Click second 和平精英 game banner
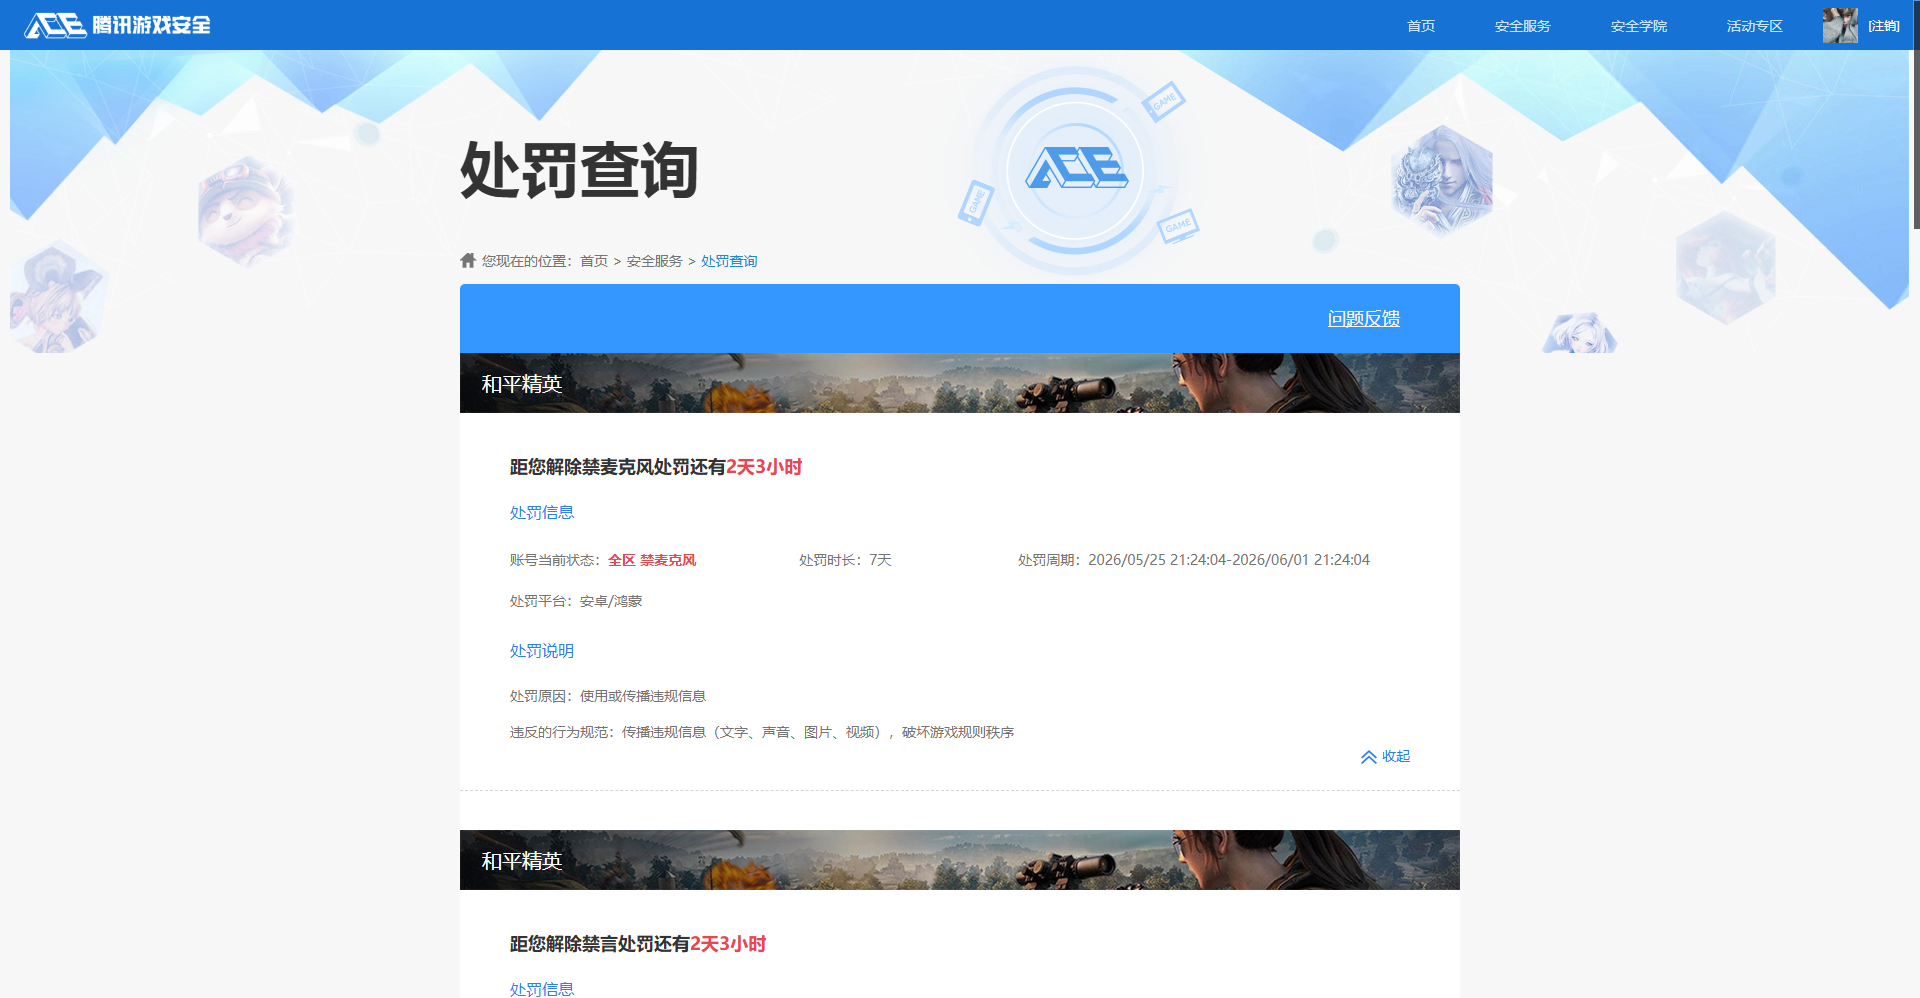Image resolution: width=1920 pixels, height=998 pixels. pos(960,860)
